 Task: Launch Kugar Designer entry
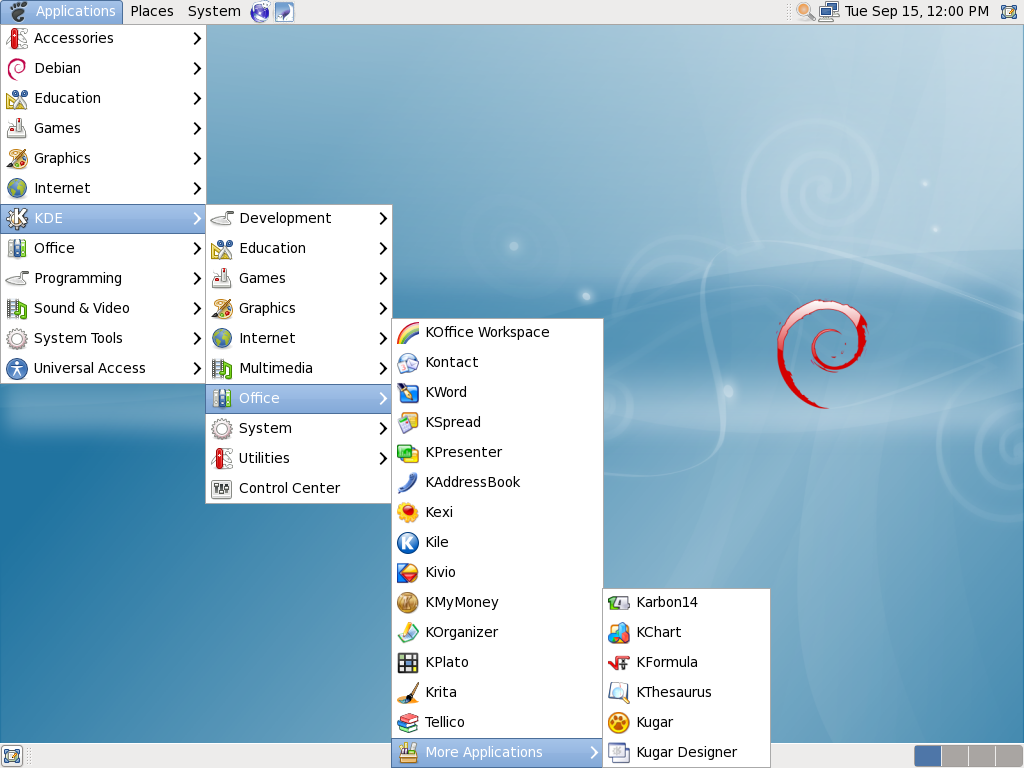[686, 752]
